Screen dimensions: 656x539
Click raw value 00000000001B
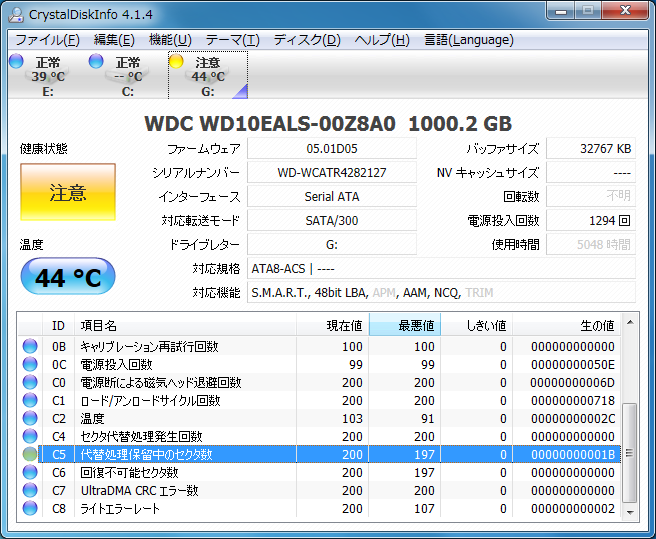click(x=573, y=454)
